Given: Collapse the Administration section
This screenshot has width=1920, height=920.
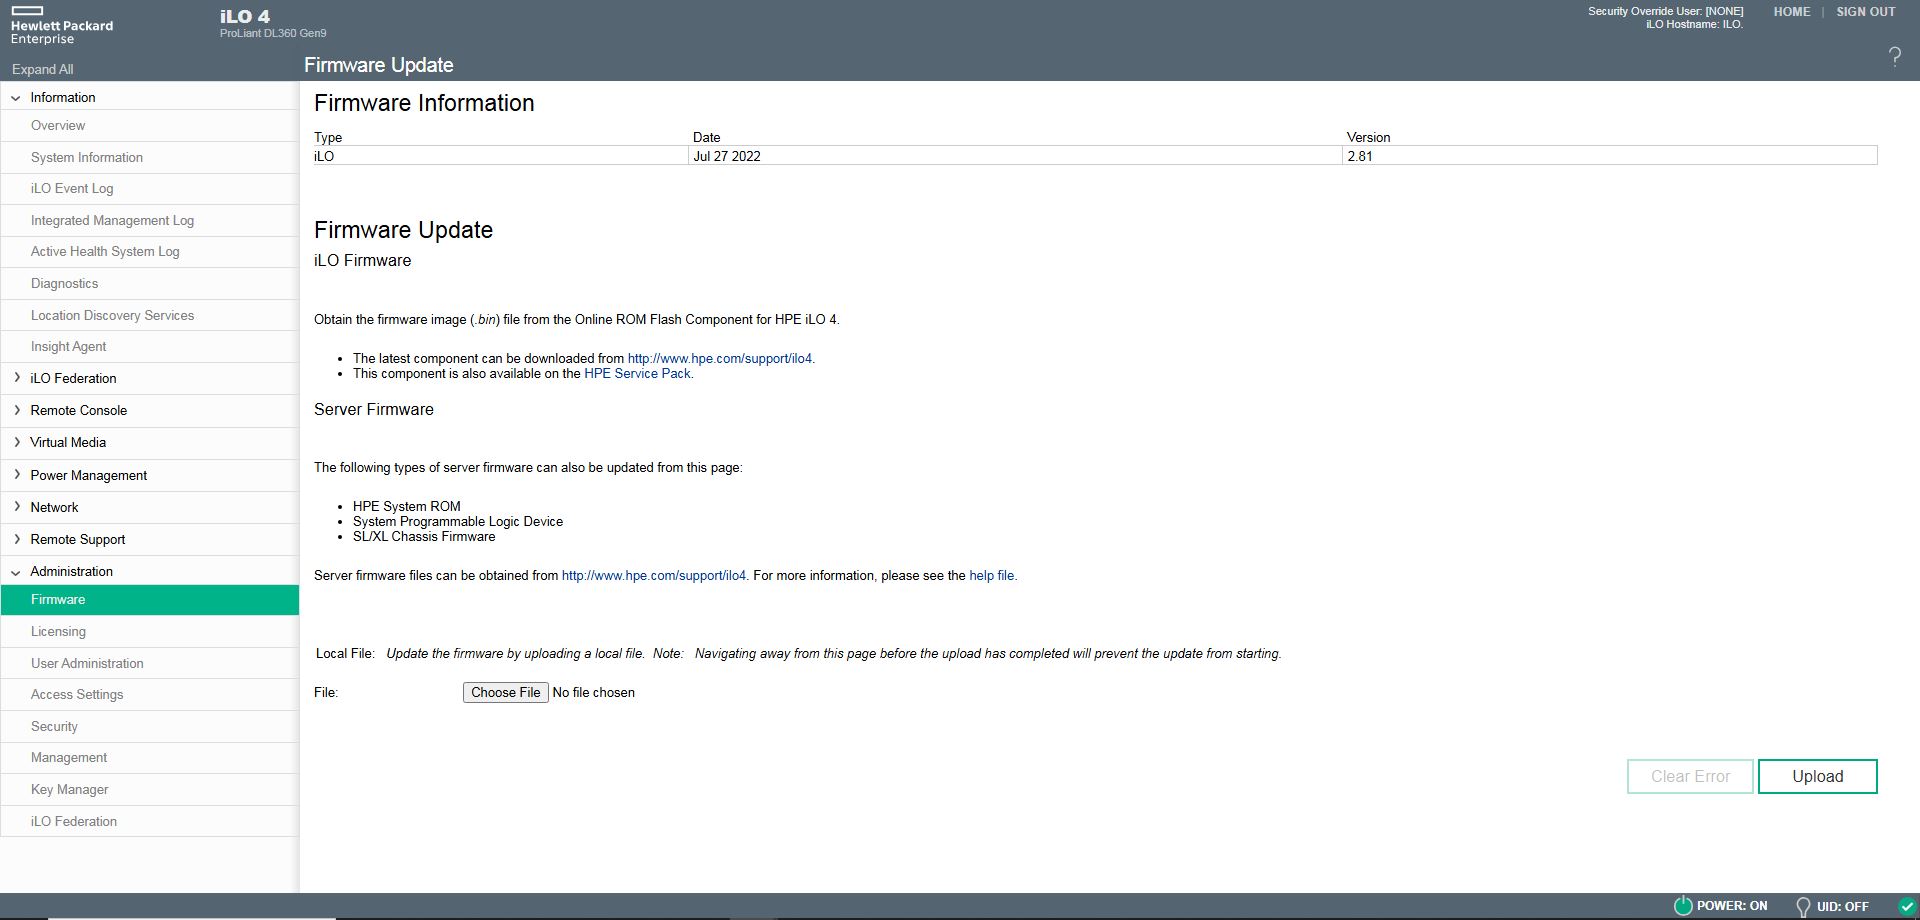Looking at the screenshot, I should tap(16, 572).
